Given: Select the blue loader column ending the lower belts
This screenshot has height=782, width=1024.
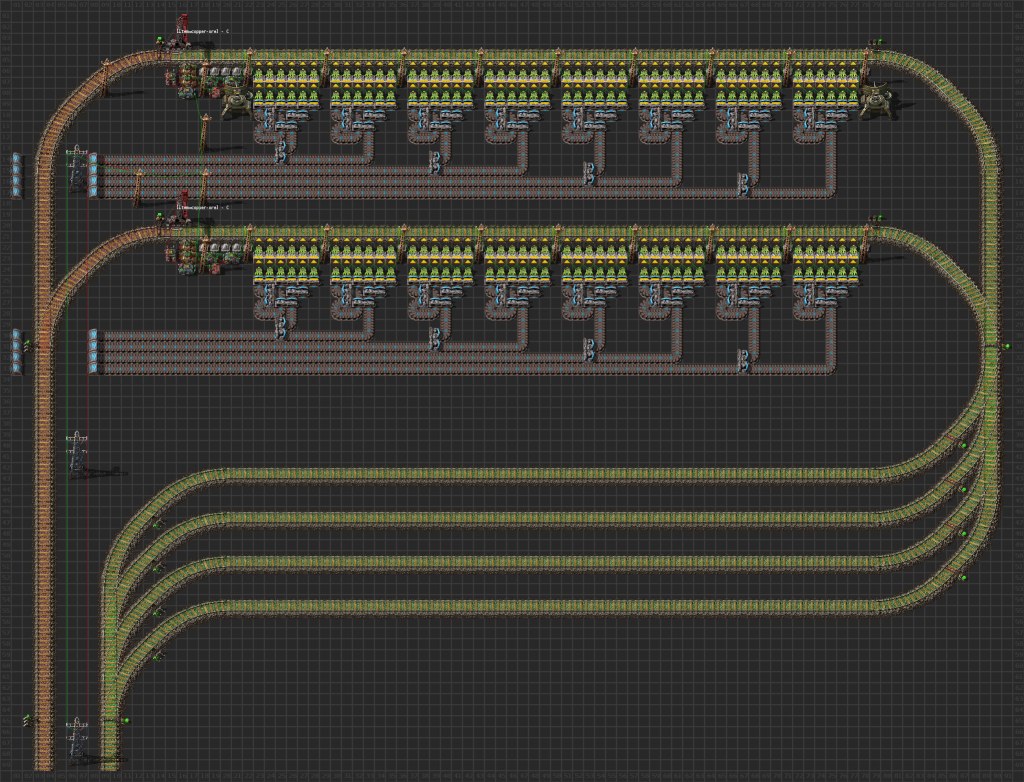Looking at the screenshot, I should (93, 351).
